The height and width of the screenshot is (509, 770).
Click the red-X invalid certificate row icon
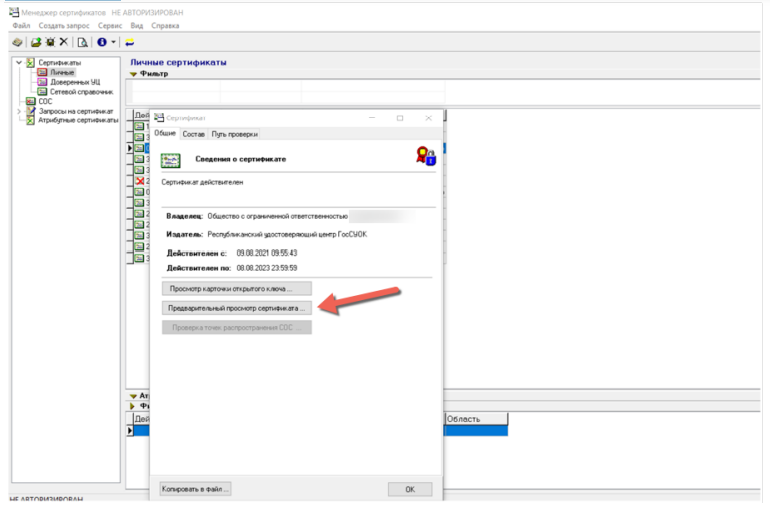140,181
